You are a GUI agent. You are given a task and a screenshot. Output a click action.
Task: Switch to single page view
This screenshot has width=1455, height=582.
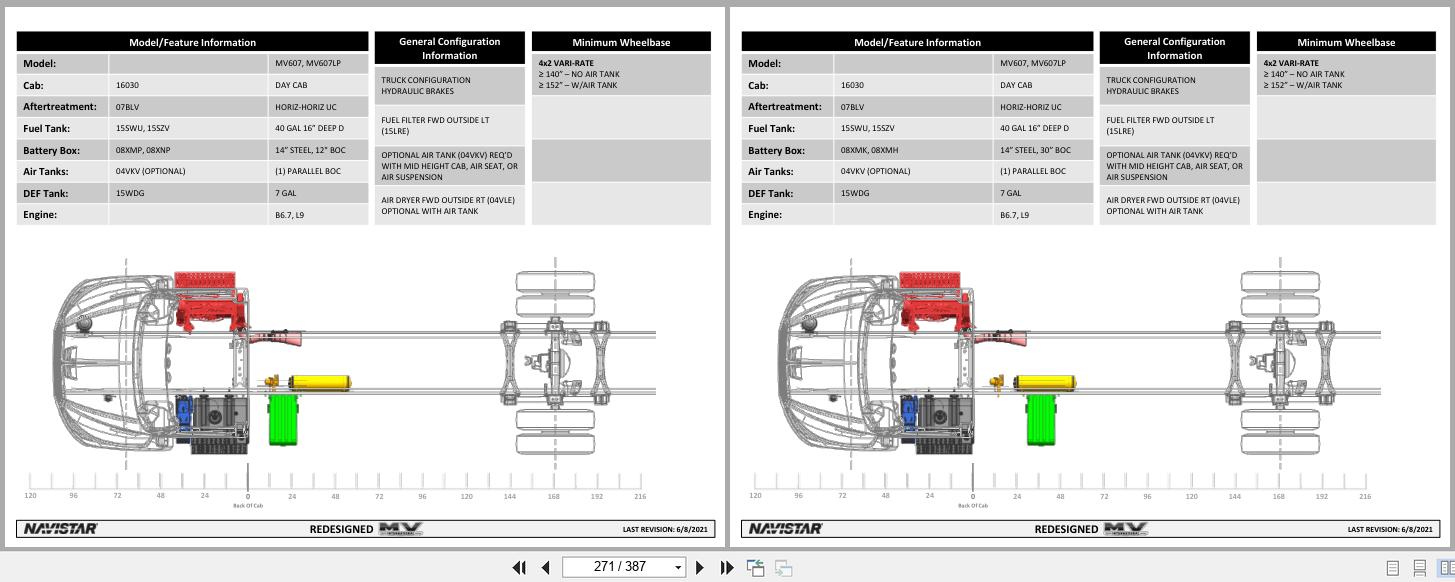1392,568
